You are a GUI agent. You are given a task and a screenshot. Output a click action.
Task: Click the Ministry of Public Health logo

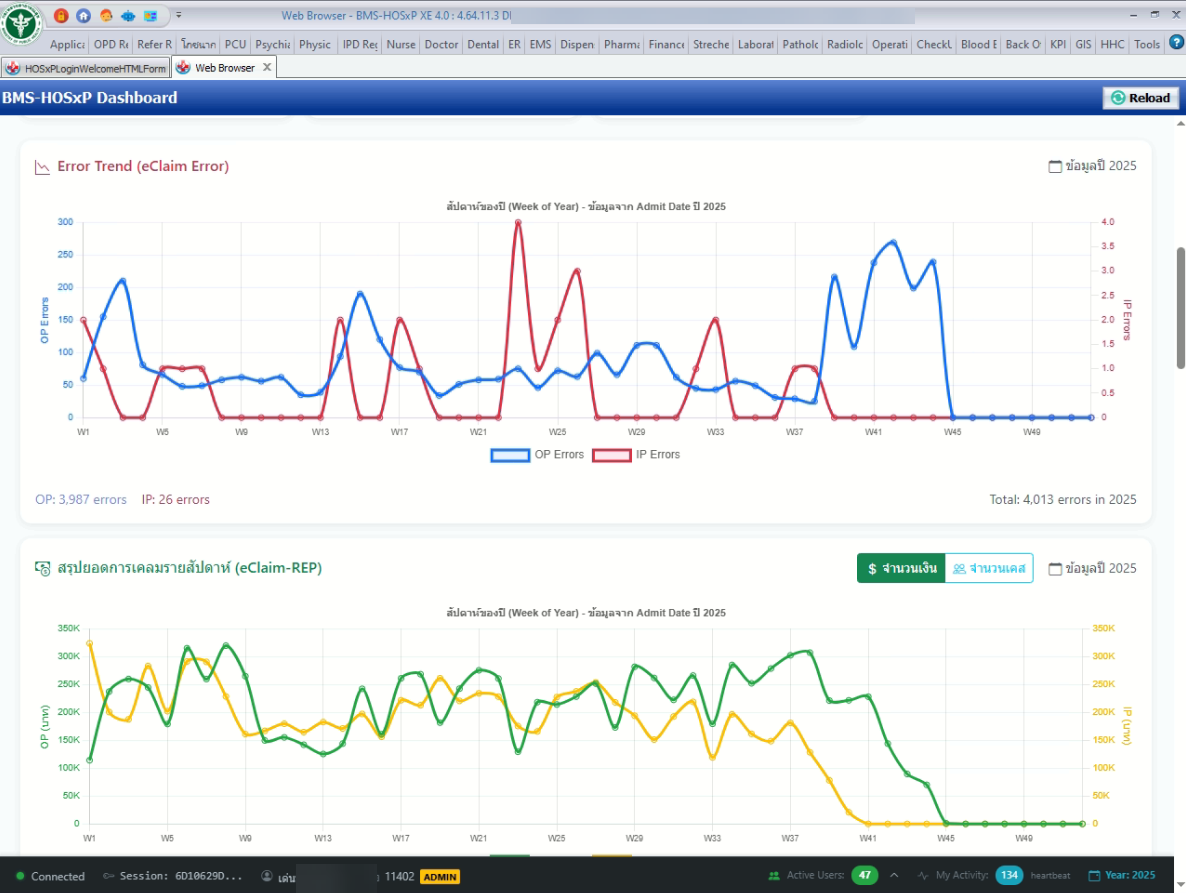tap(22, 24)
